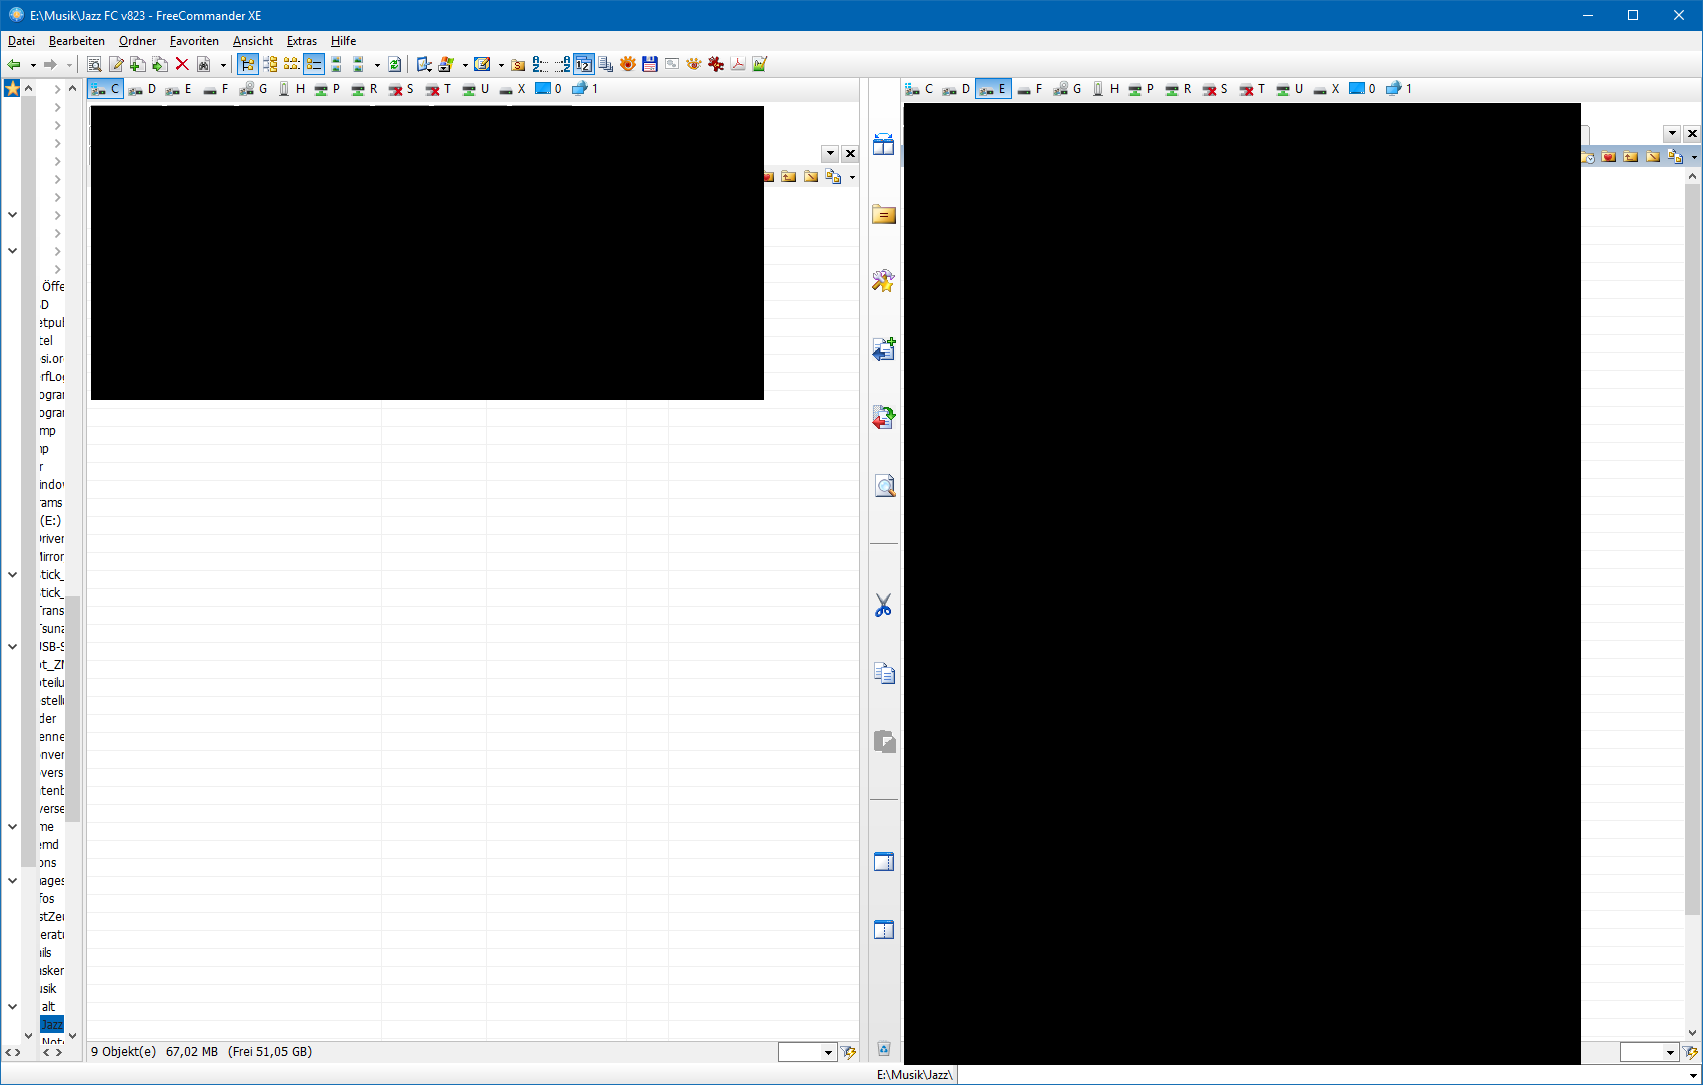
Task: Select drive C in left panel
Action: pos(105,89)
